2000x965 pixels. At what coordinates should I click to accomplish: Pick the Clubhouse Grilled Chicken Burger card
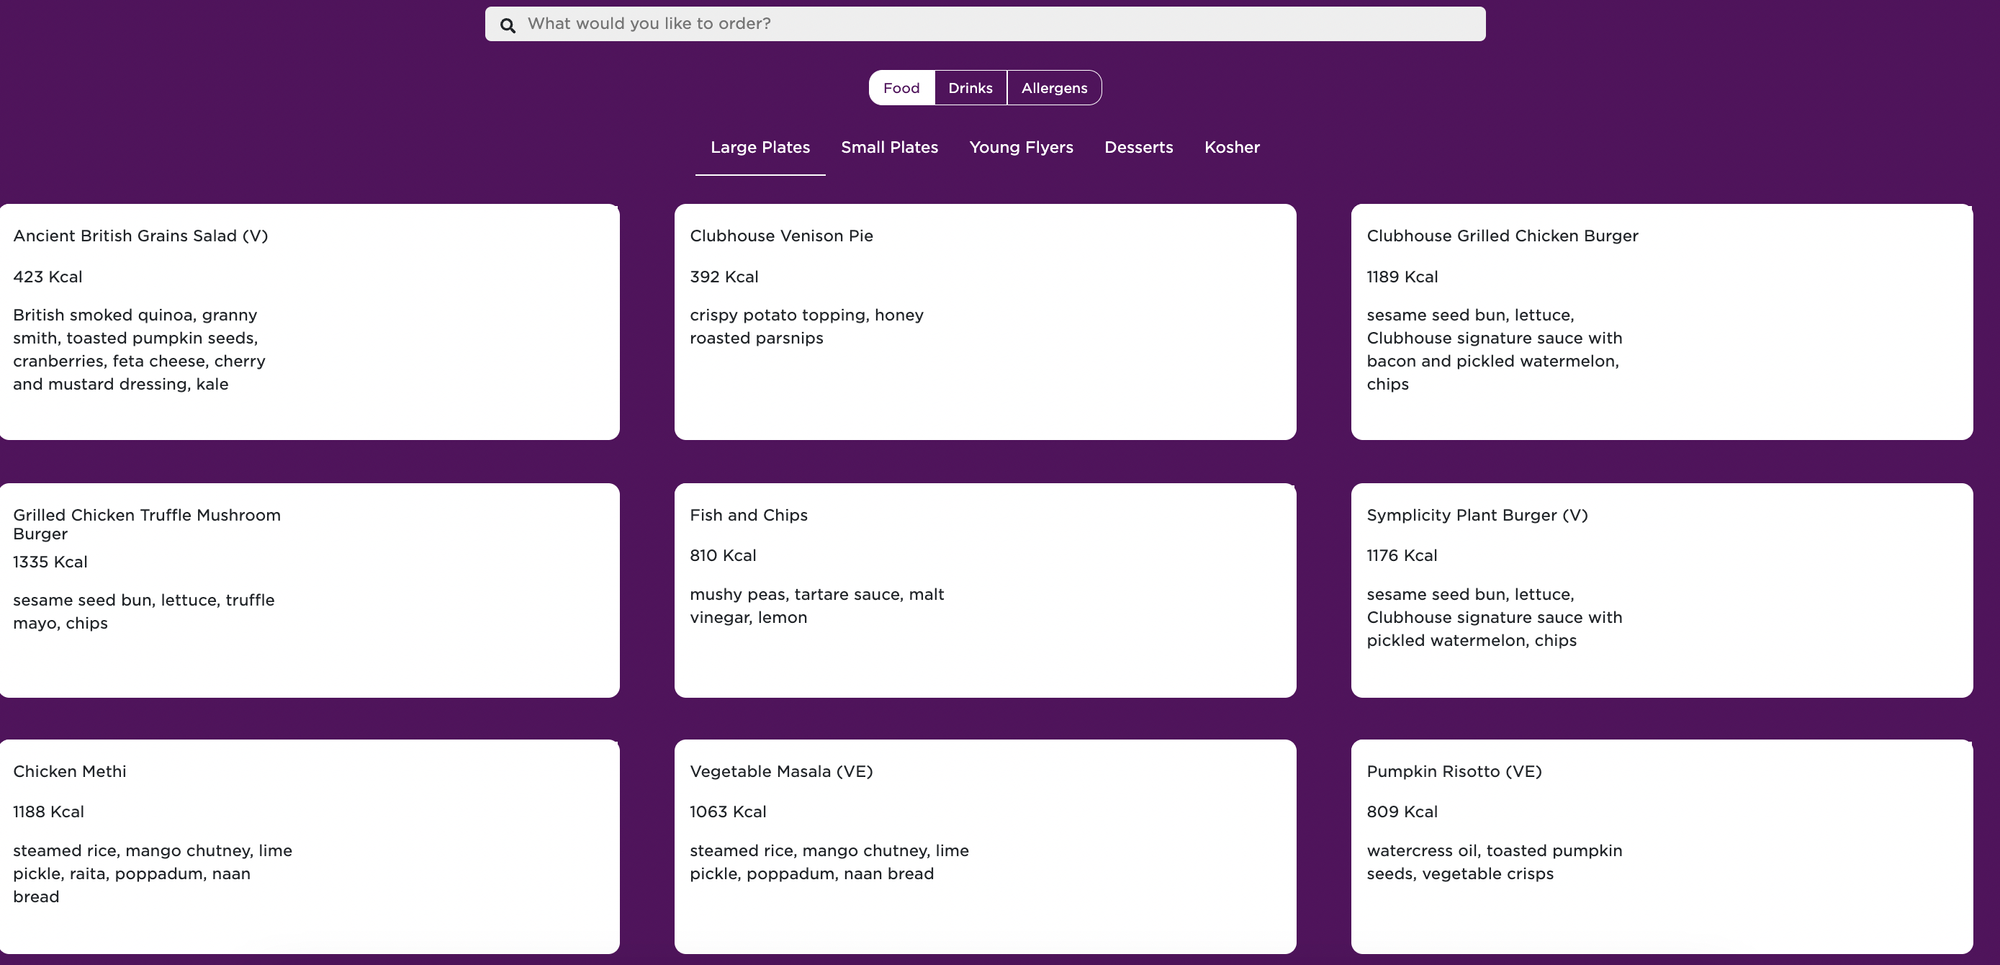tap(1662, 322)
